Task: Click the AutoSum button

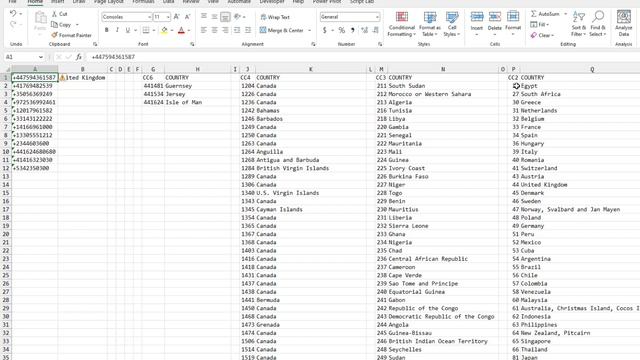Action: 545,14
